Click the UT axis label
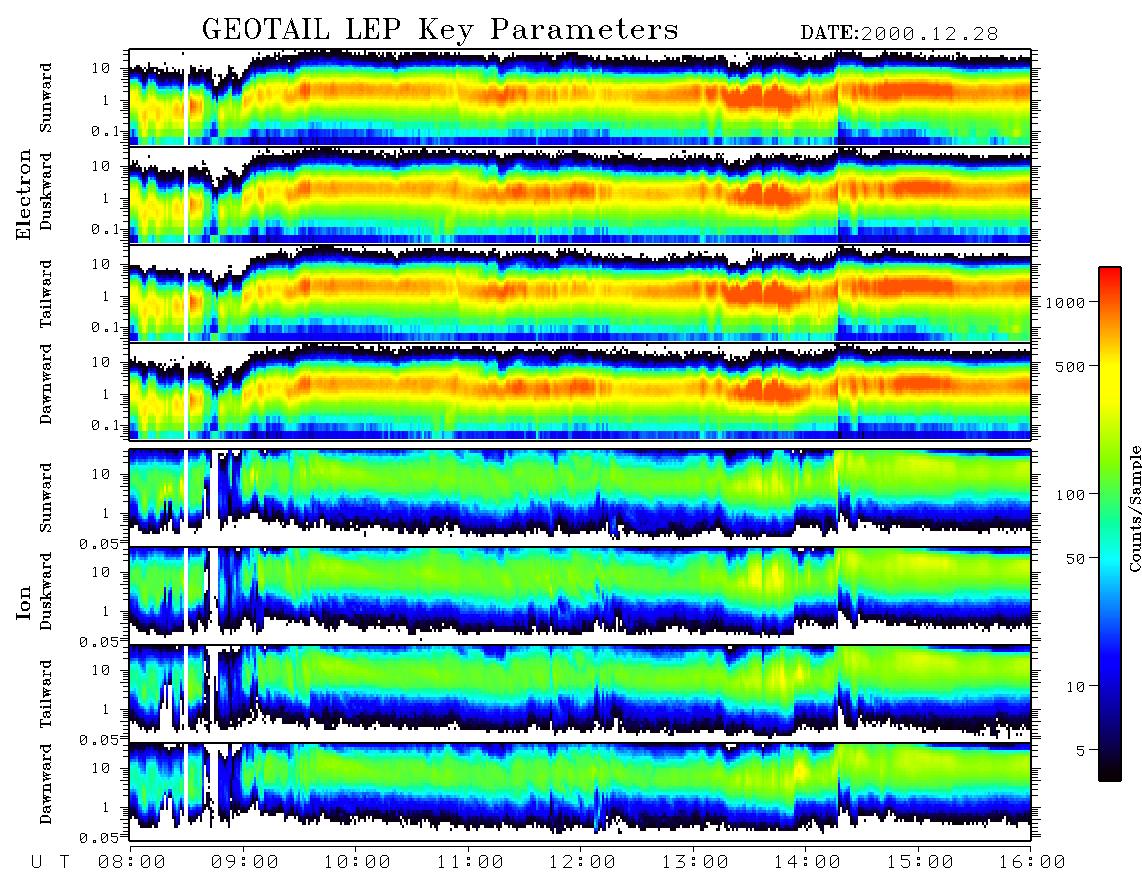1142x880 pixels. coord(50,863)
